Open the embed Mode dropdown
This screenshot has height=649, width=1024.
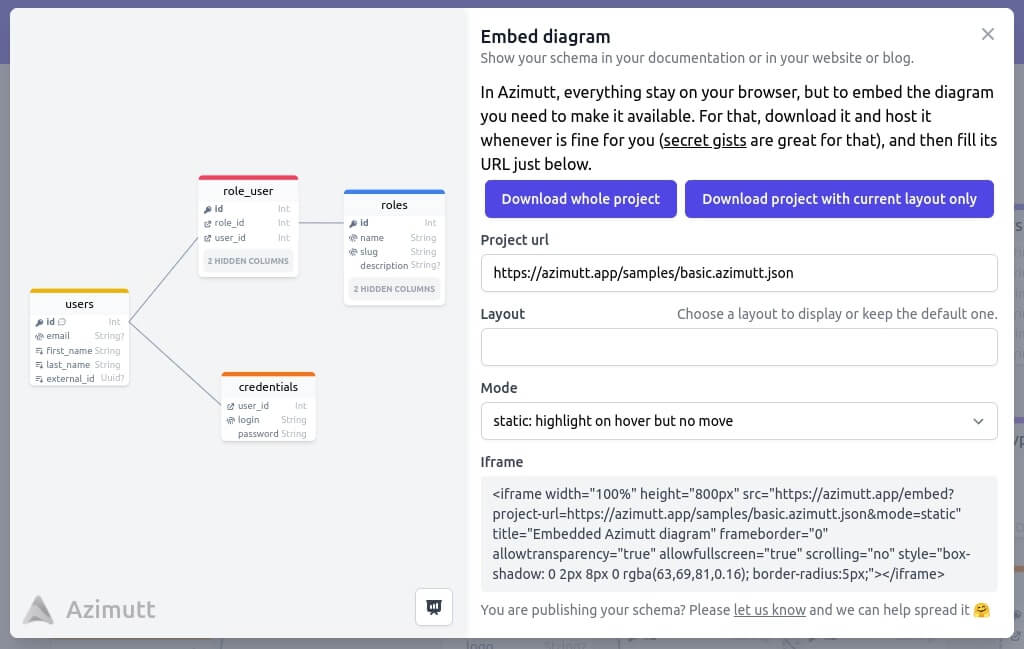click(x=739, y=421)
